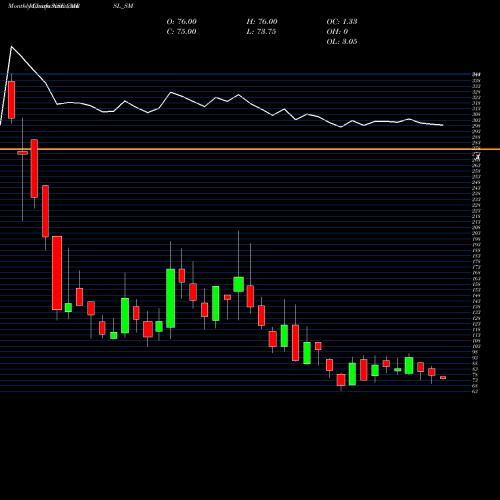This screenshot has height=500, width=500.
Task: Click the OC: 1.33 value
Action: coord(342,22)
